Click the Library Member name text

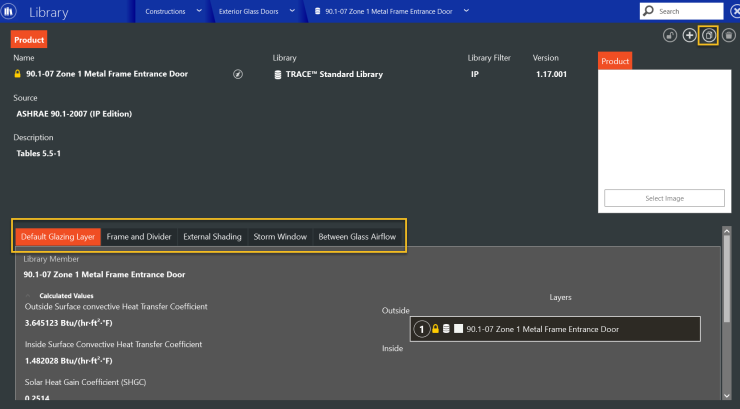[x=104, y=275]
